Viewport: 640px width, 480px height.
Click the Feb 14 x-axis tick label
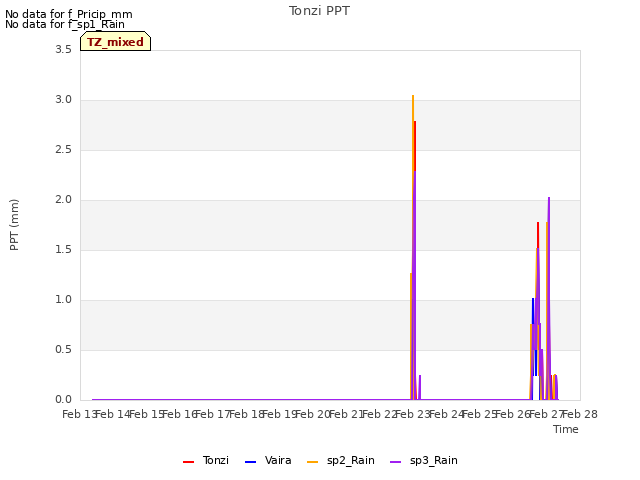pos(113,415)
